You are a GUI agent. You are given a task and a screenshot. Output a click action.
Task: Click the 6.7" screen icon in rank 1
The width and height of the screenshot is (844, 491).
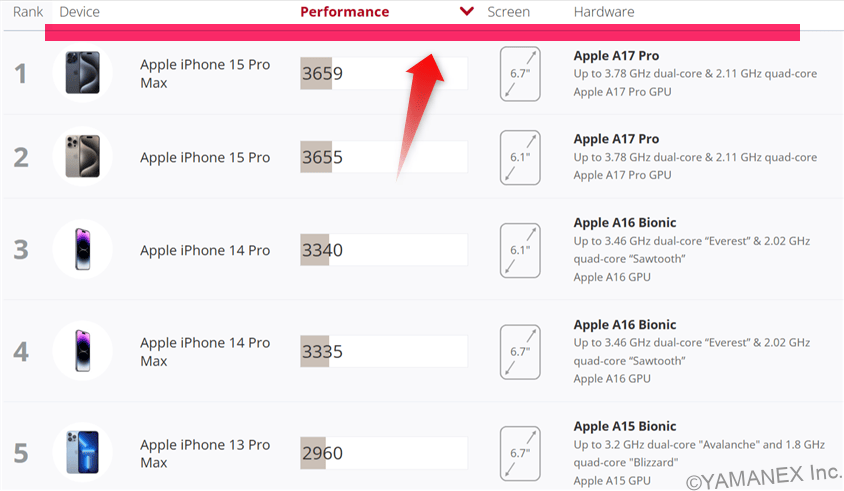(x=520, y=73)
